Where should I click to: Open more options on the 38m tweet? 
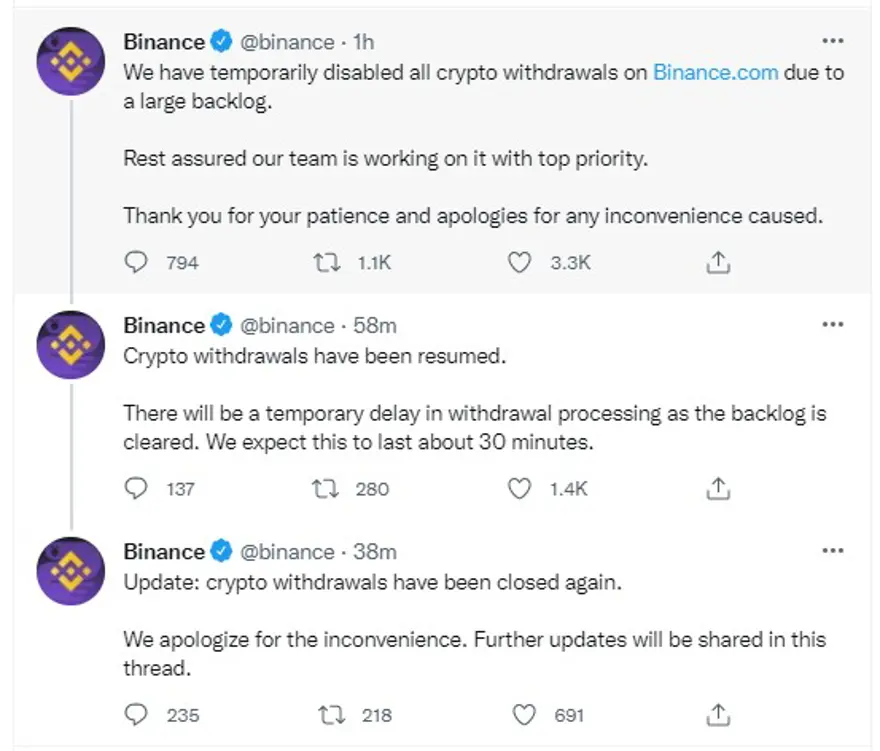coord(832,551)
